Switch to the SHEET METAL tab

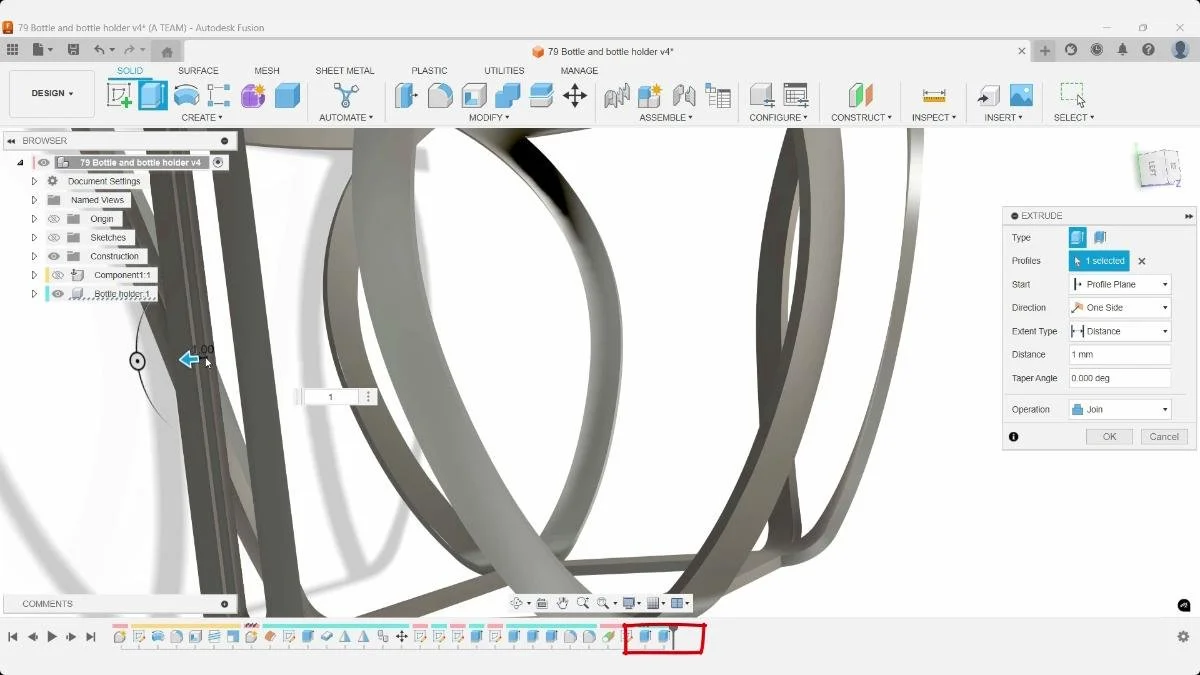(345, 71)
